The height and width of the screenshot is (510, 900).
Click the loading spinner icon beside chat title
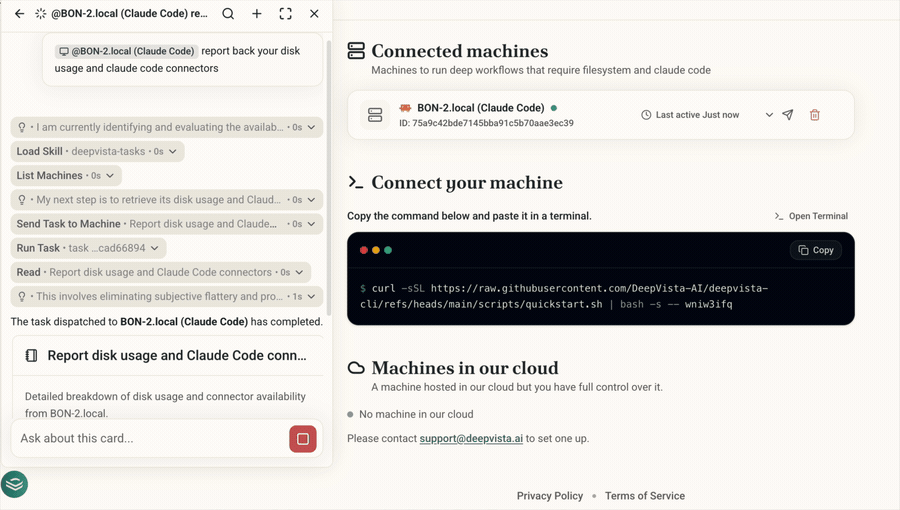coord(40,13)
